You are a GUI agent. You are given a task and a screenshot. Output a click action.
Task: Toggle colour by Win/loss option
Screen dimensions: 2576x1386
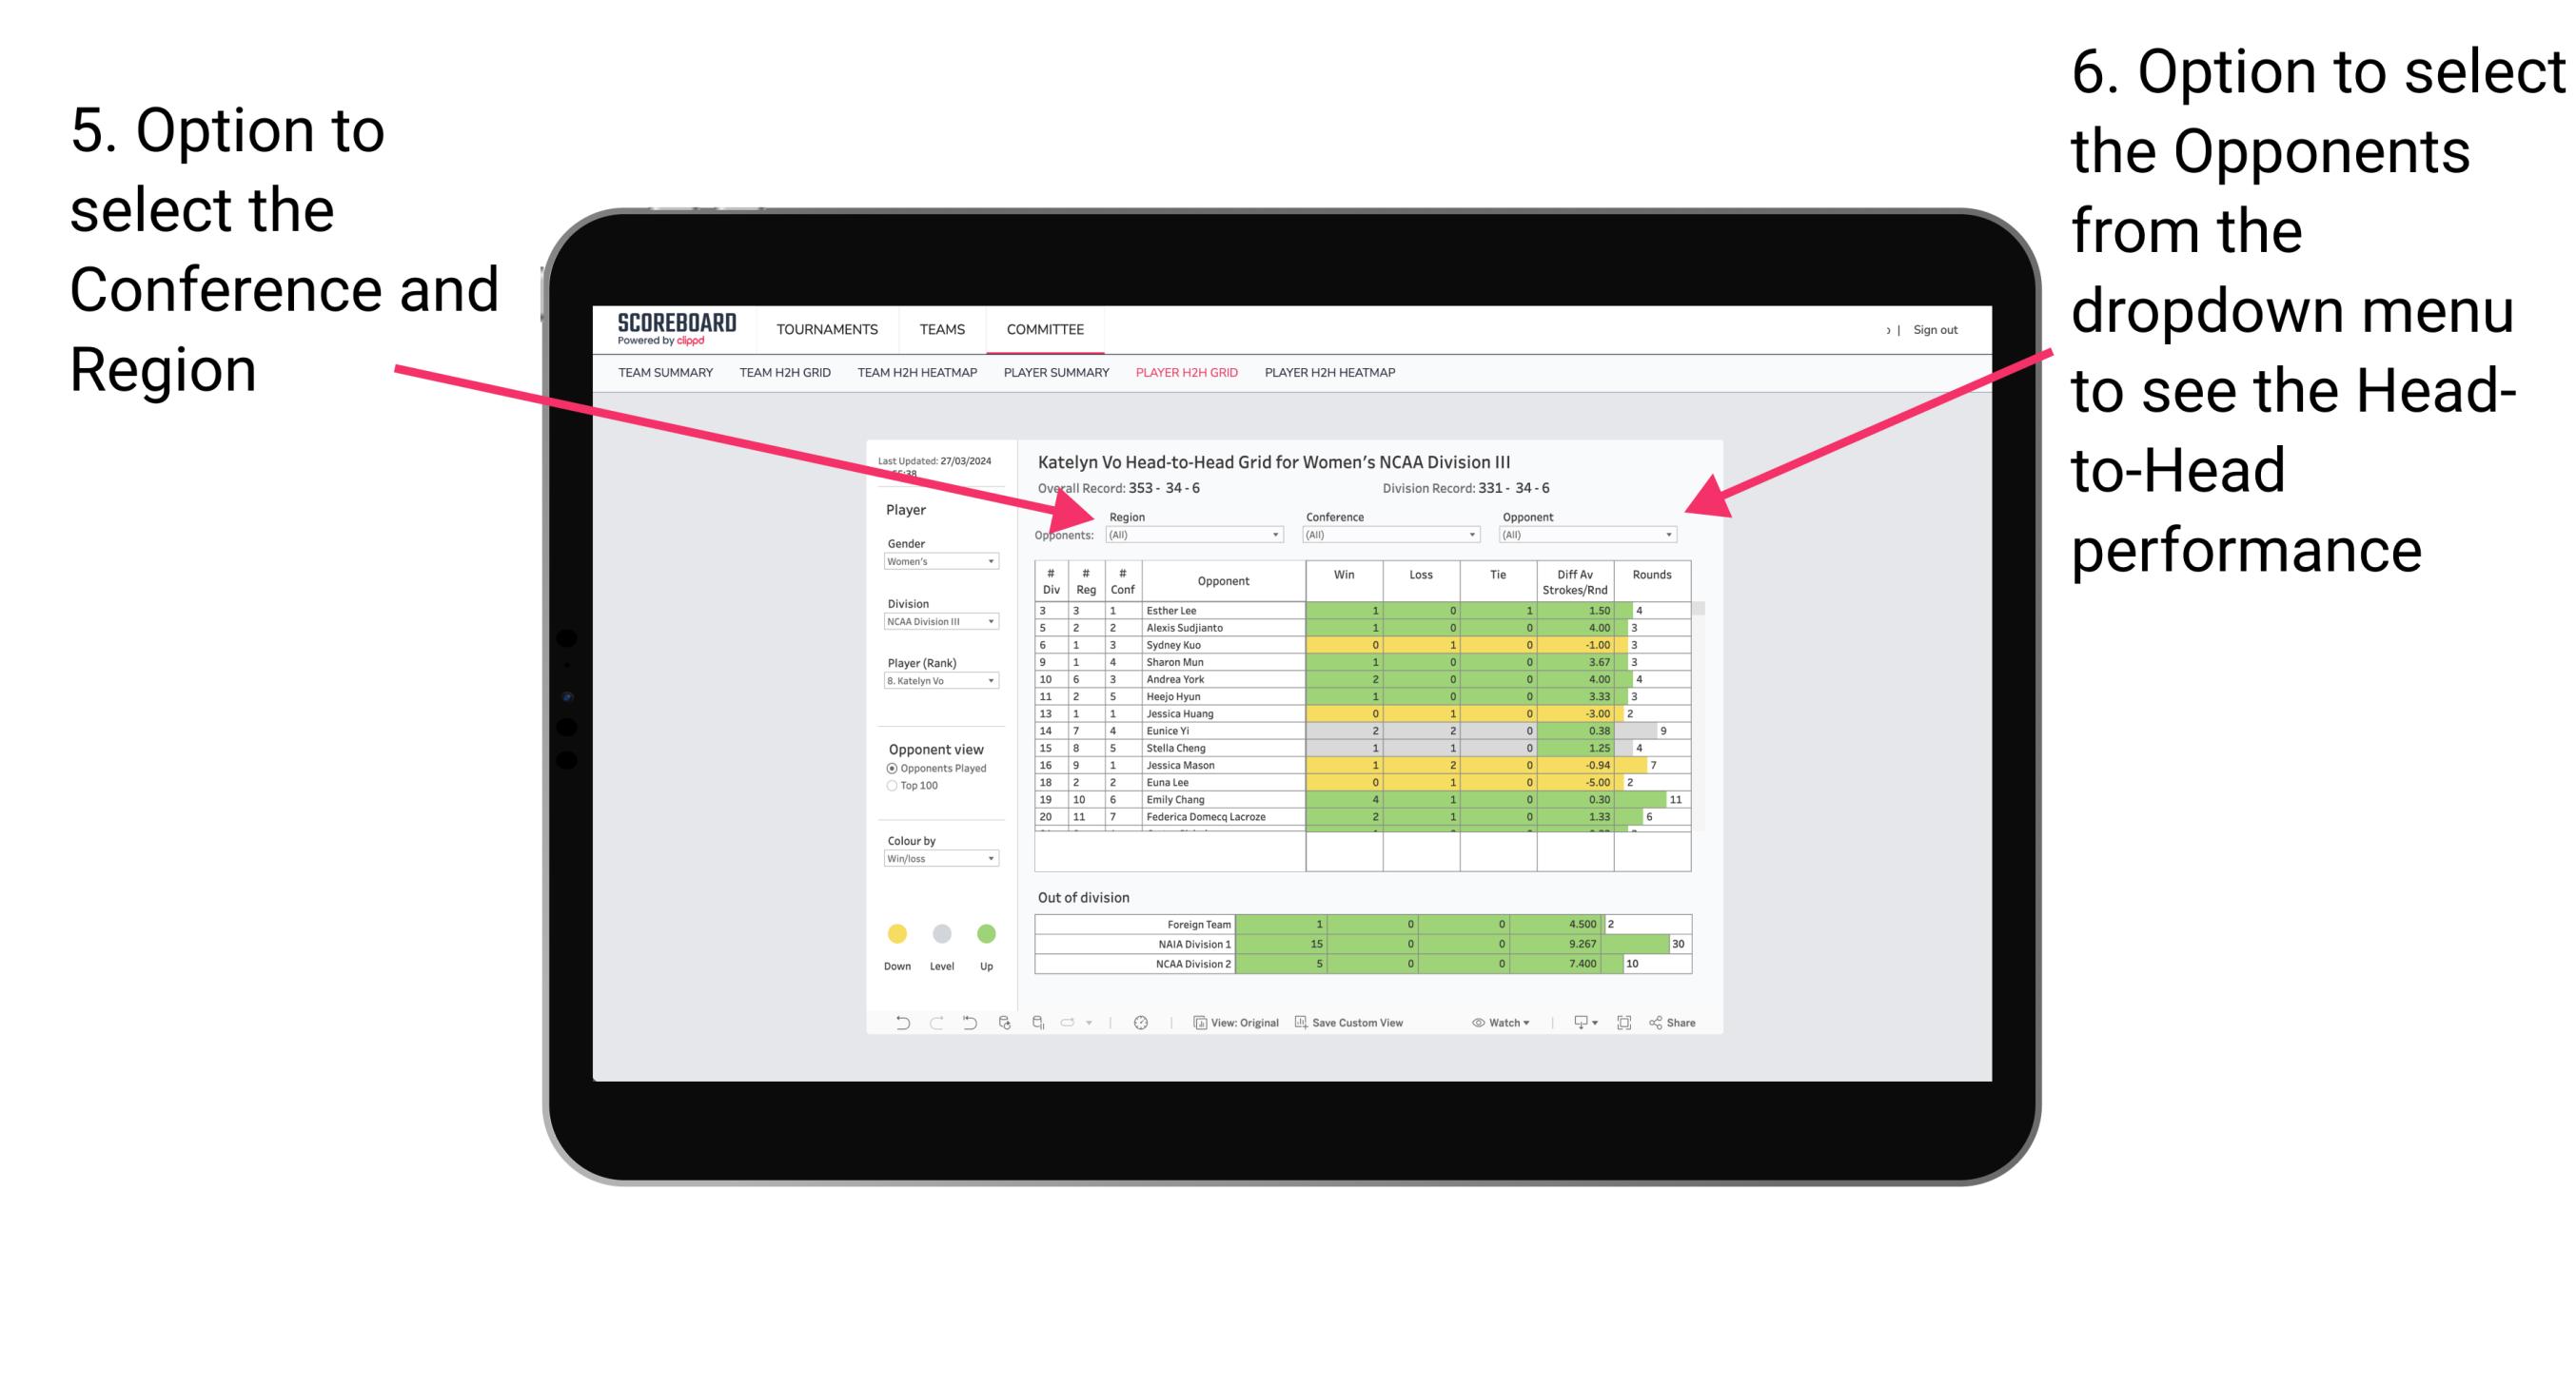pos(937,864)
